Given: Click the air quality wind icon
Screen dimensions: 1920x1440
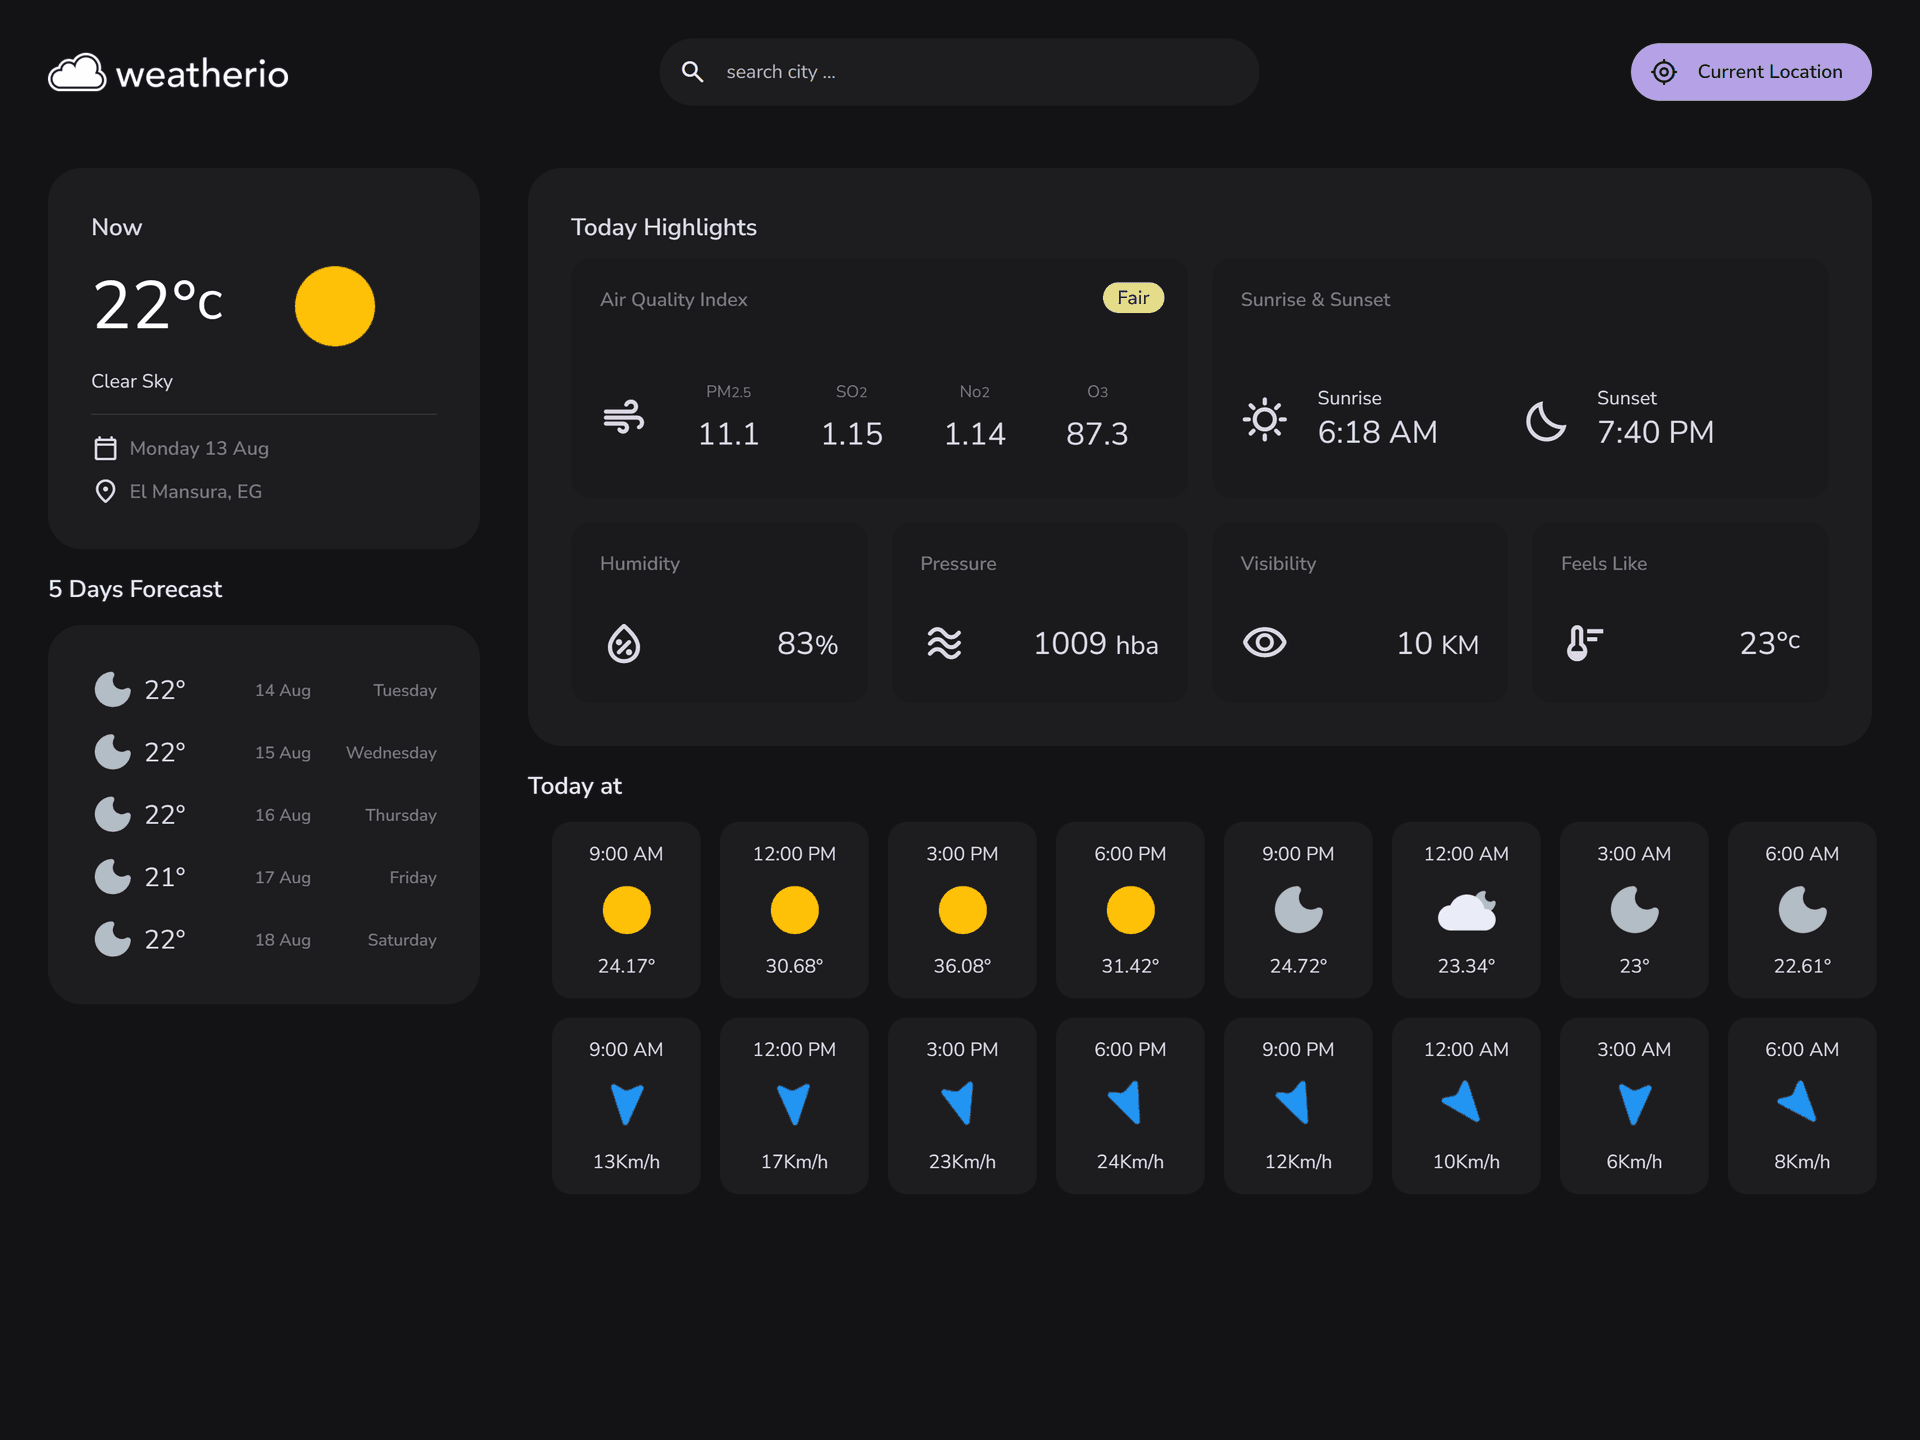Looking at the screenshot, I should (624, 417).
